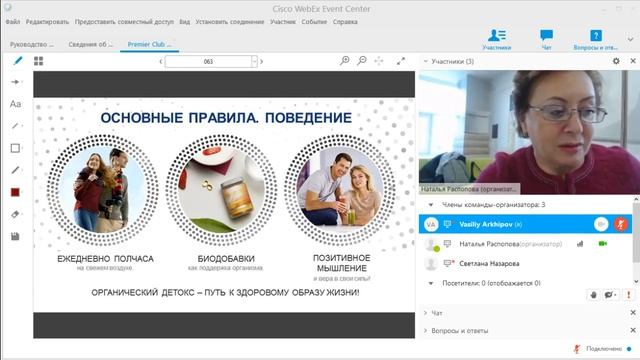This screenshot has height=360, width=640.
Task: Expand more panel options chevron
Action: click(631, 39)
